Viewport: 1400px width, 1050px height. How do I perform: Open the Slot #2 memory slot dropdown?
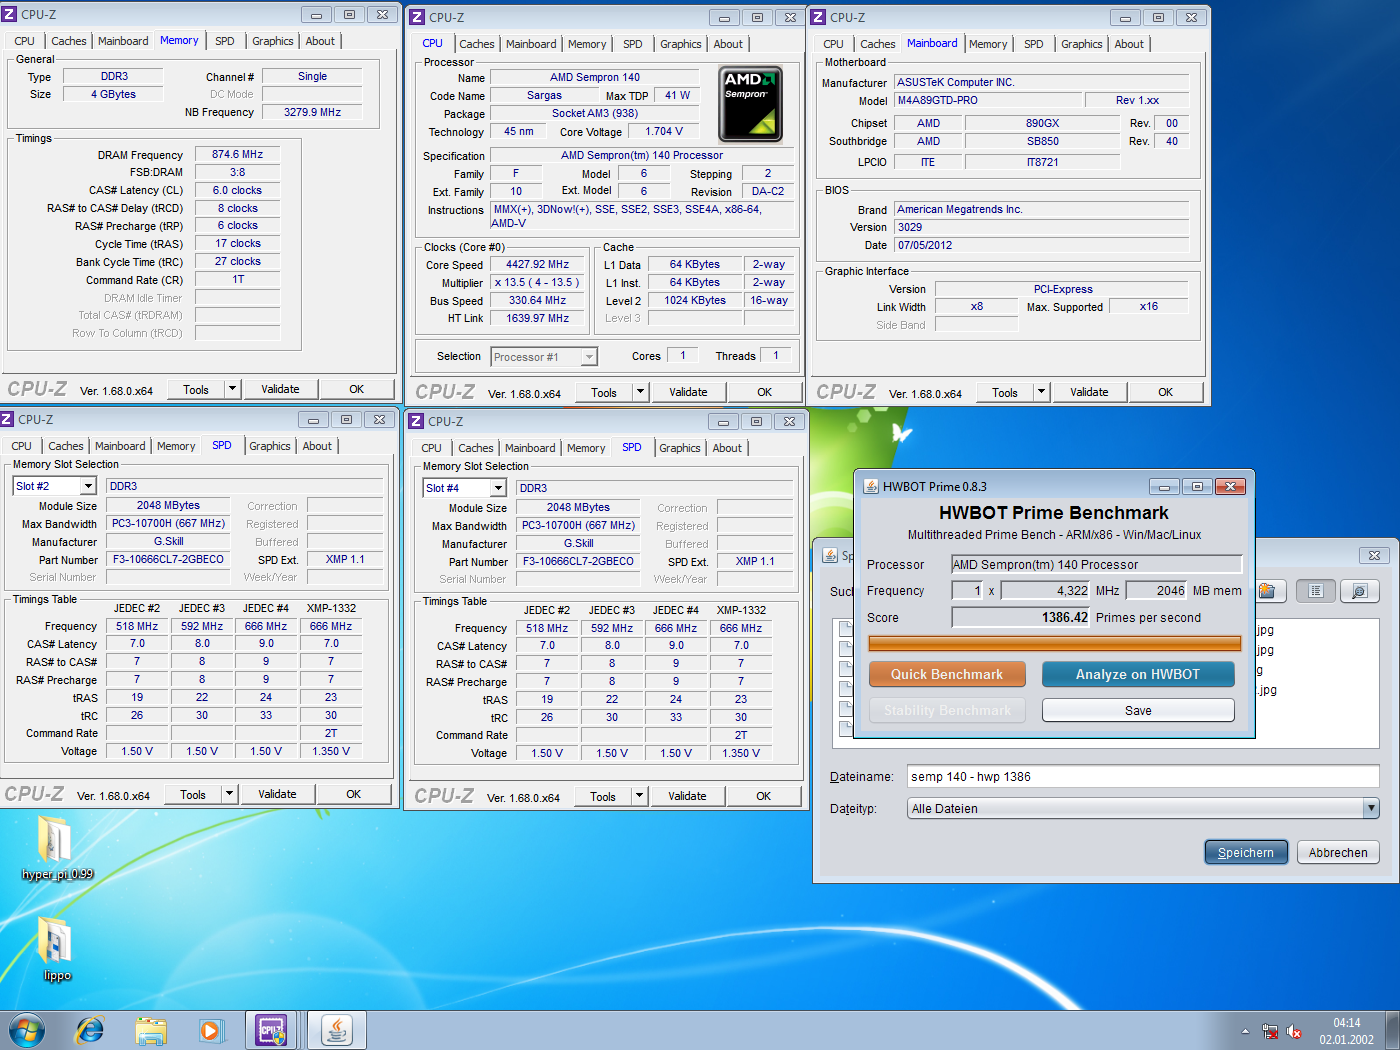coord(88,486)
